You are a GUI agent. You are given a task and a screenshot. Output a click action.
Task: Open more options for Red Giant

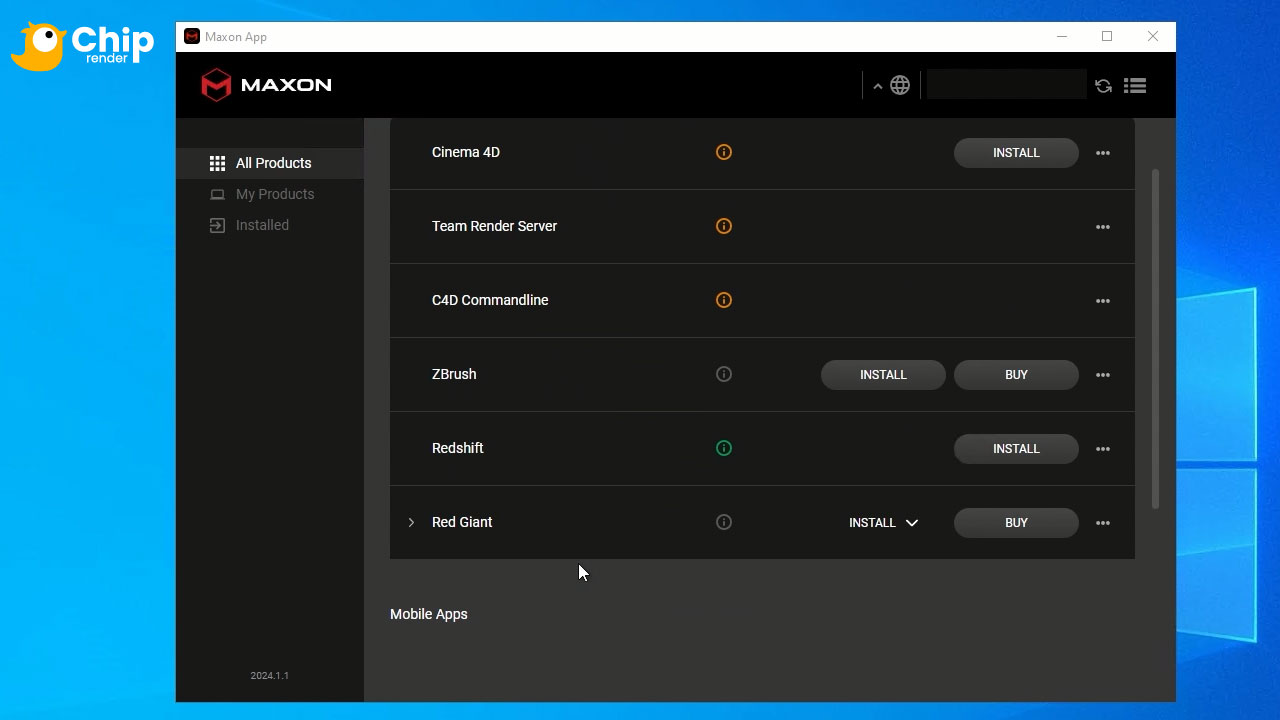coord(1103,523)
